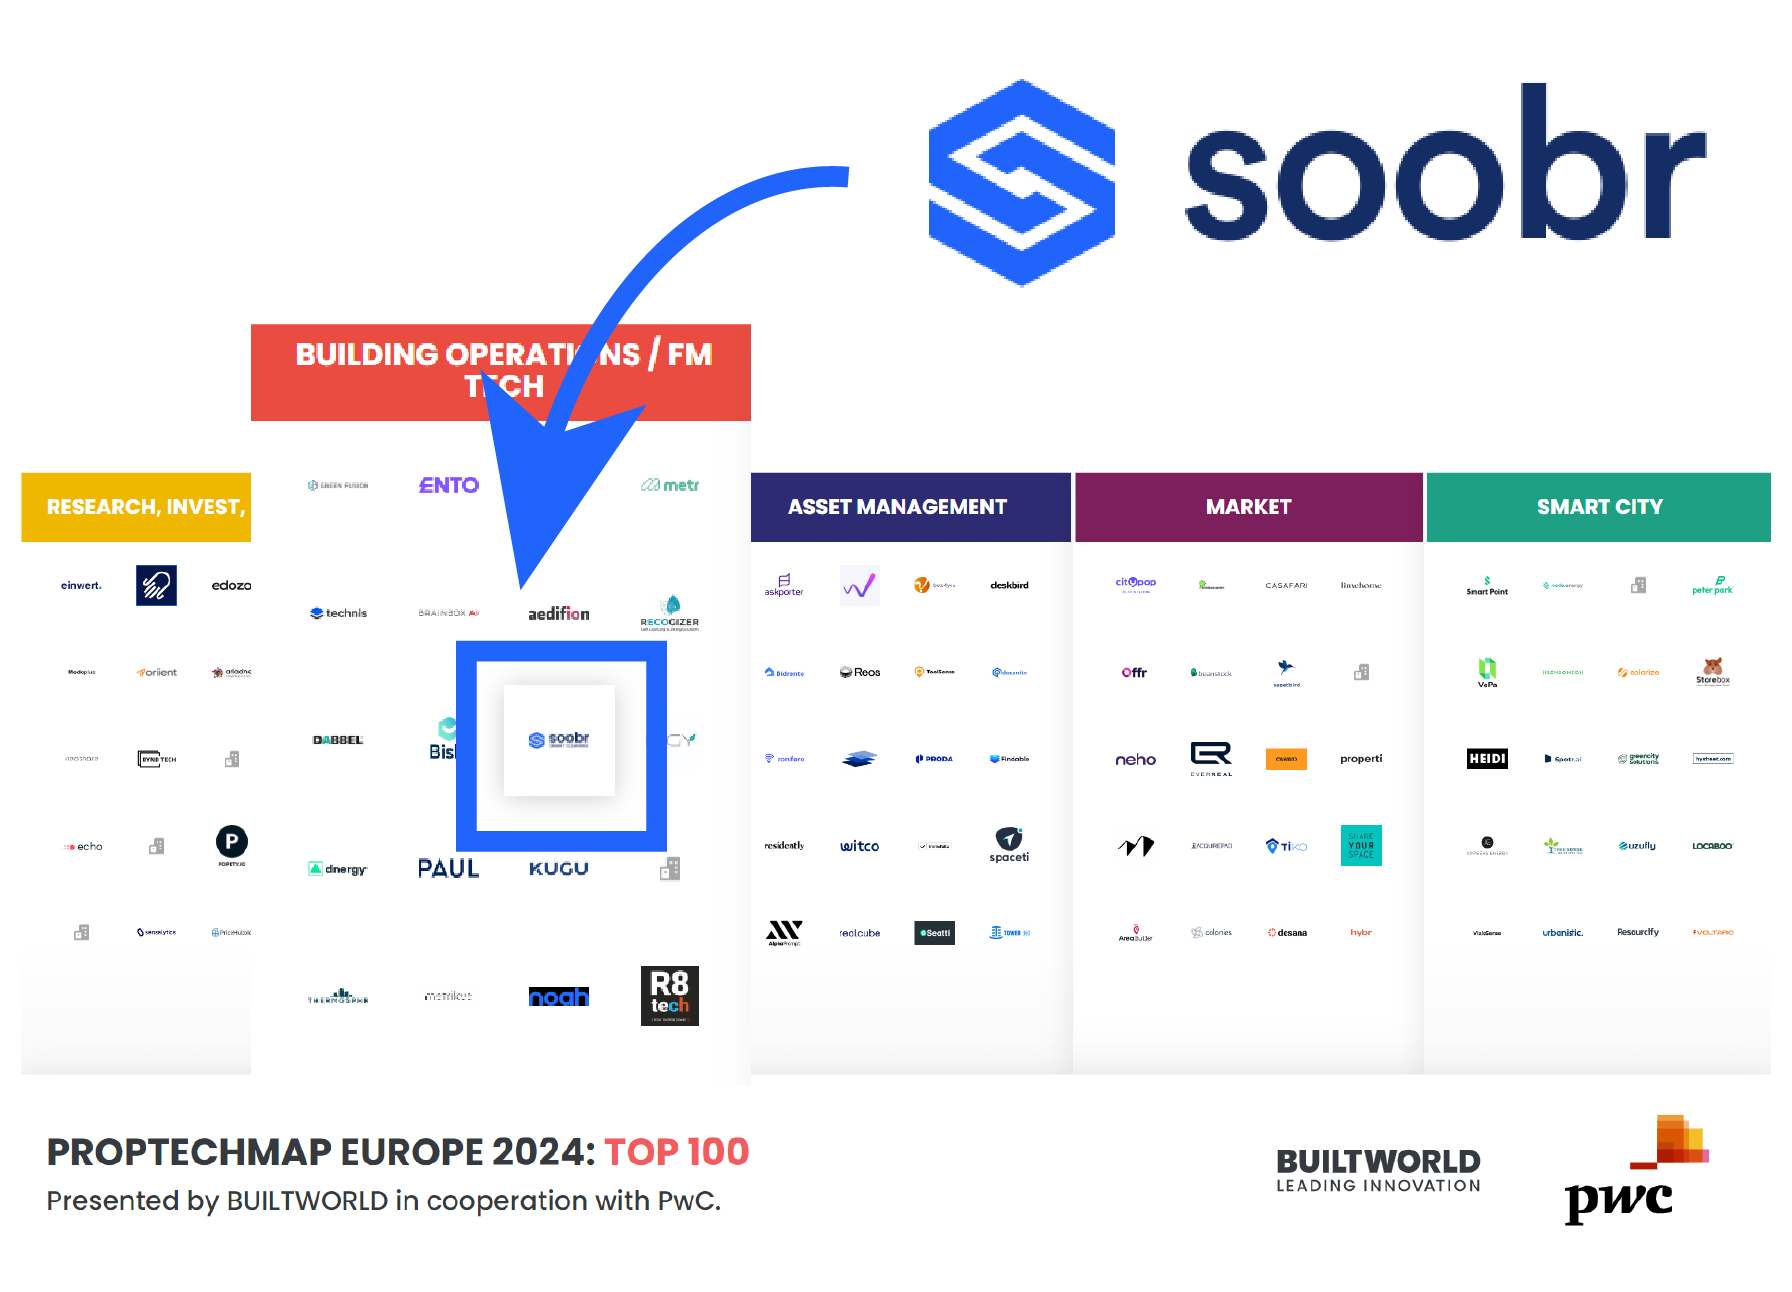
Task: Open the SMART CITY category header
Action: (x=1601, y=507)
